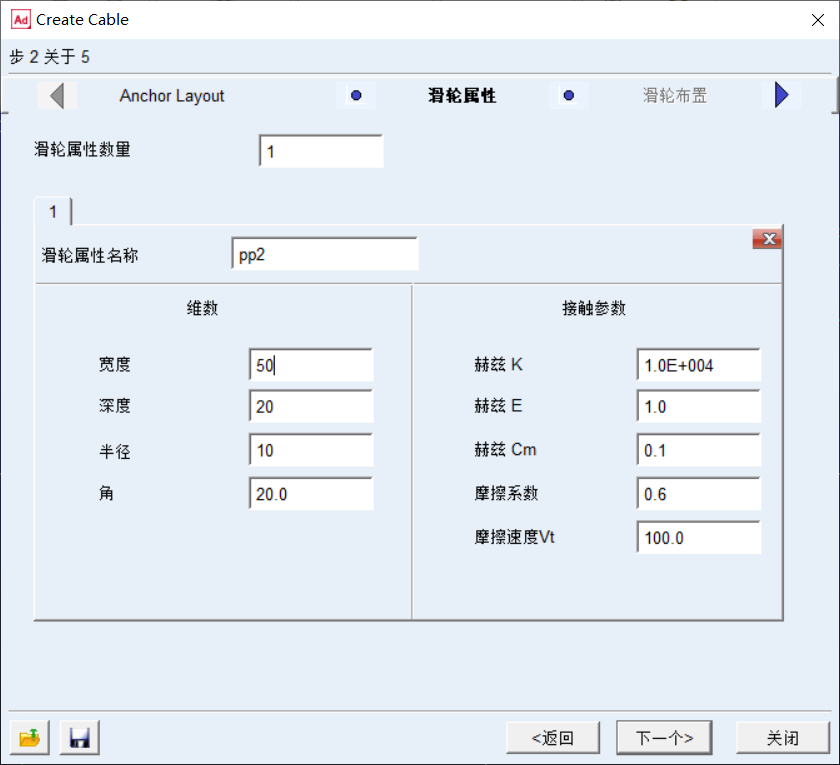The image size is (840, 765).
Task: Click the 滑轮属性数量 label
Action: (x=82, y=149)
